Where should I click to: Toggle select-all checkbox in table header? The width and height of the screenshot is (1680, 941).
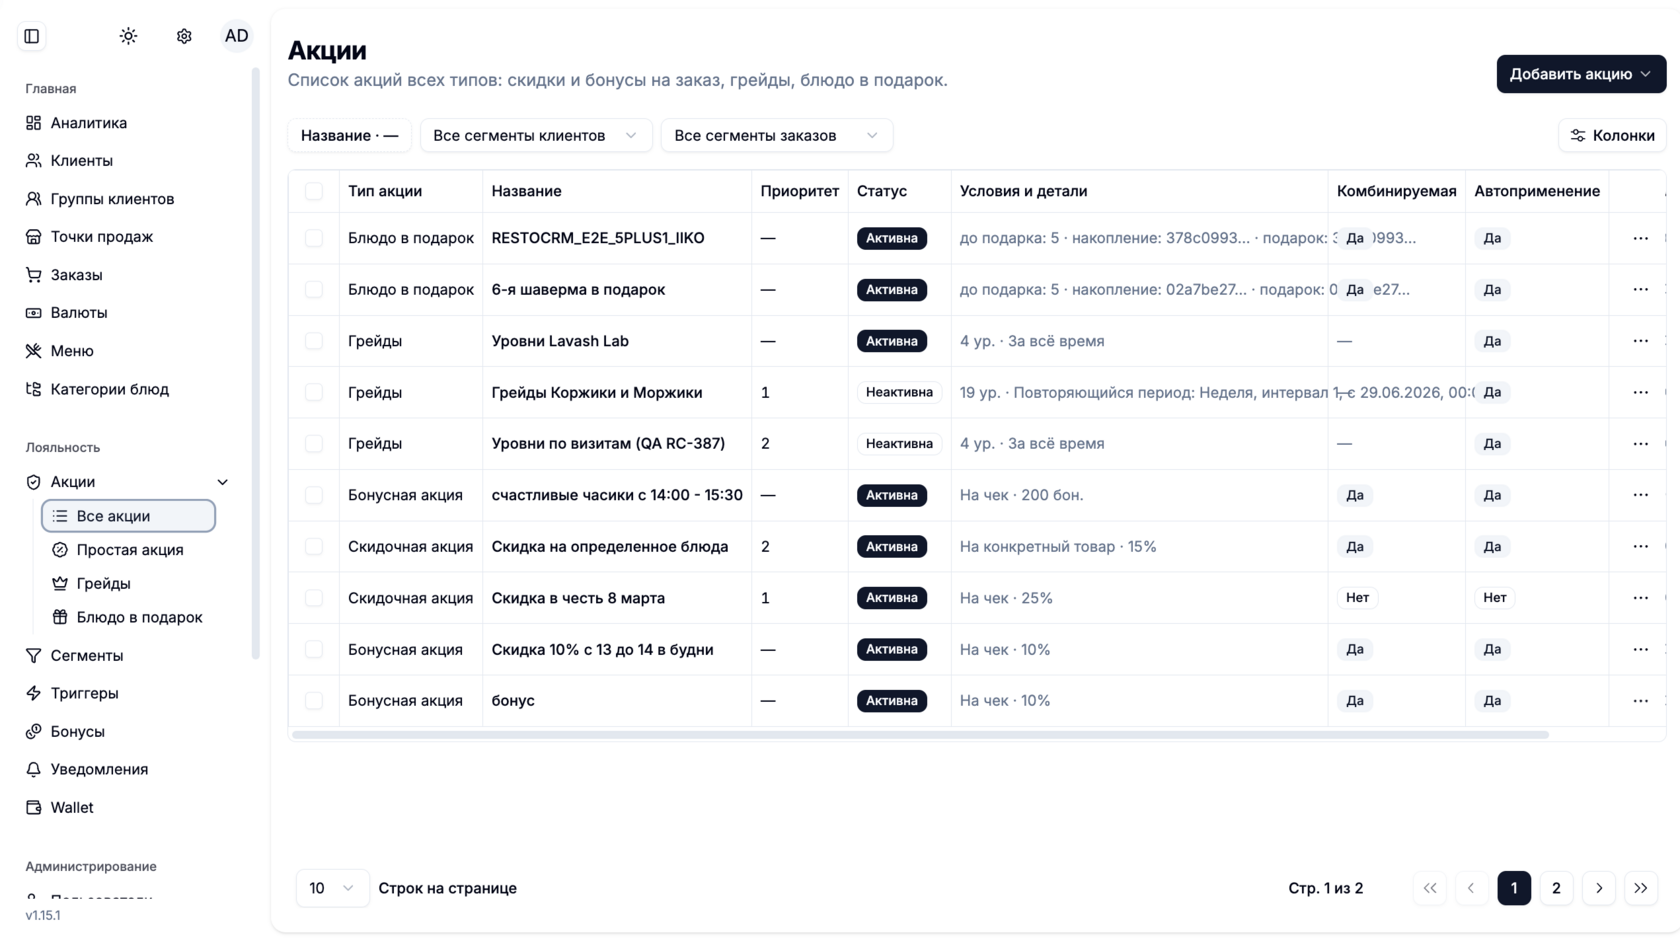click(x=314, y=191)
